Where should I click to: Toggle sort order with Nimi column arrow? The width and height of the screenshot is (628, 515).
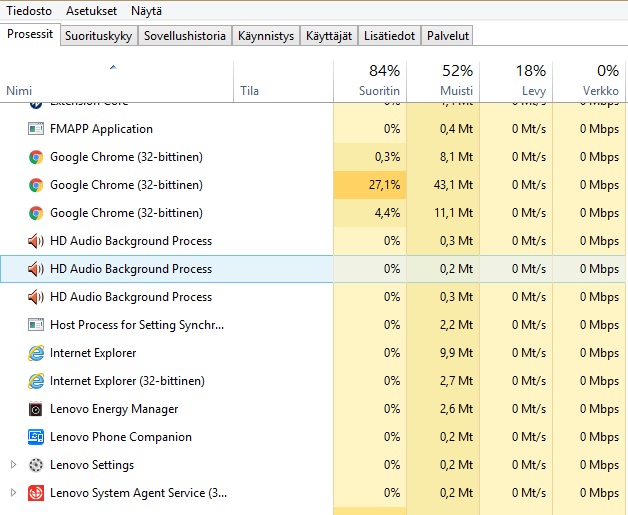click(113, 68)
